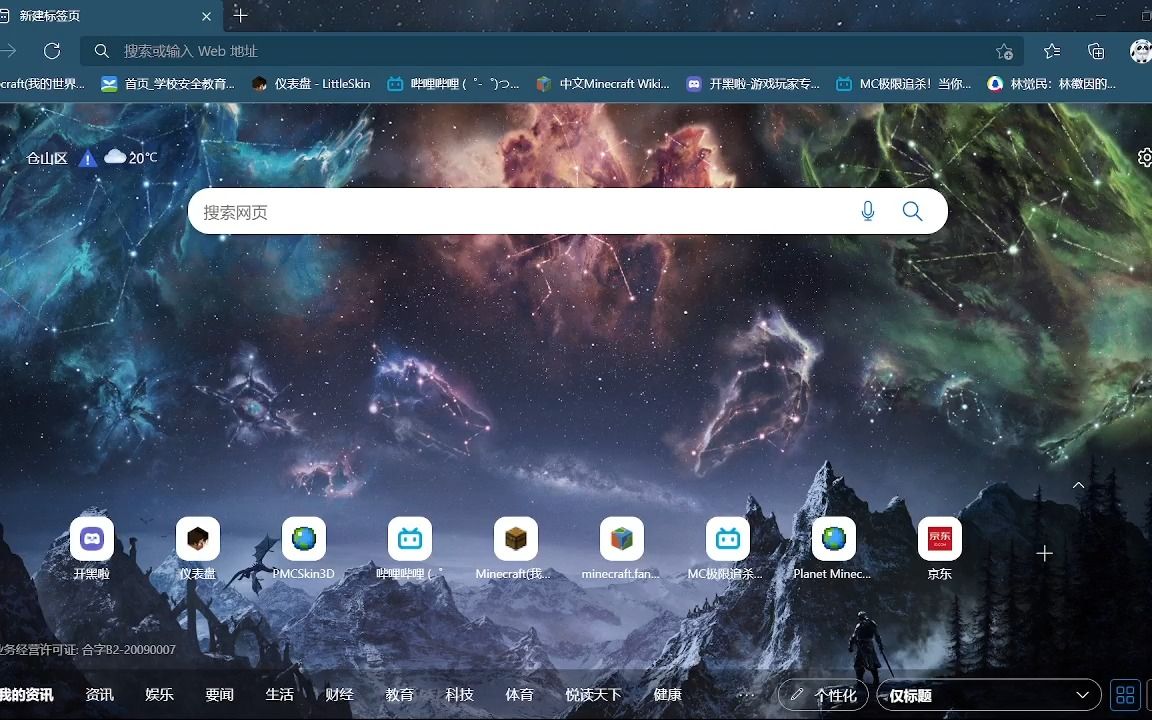This screenshot has height=720, width=1152.
Task: Open the Favorites list icon
Action: [x=1052, y=50]
